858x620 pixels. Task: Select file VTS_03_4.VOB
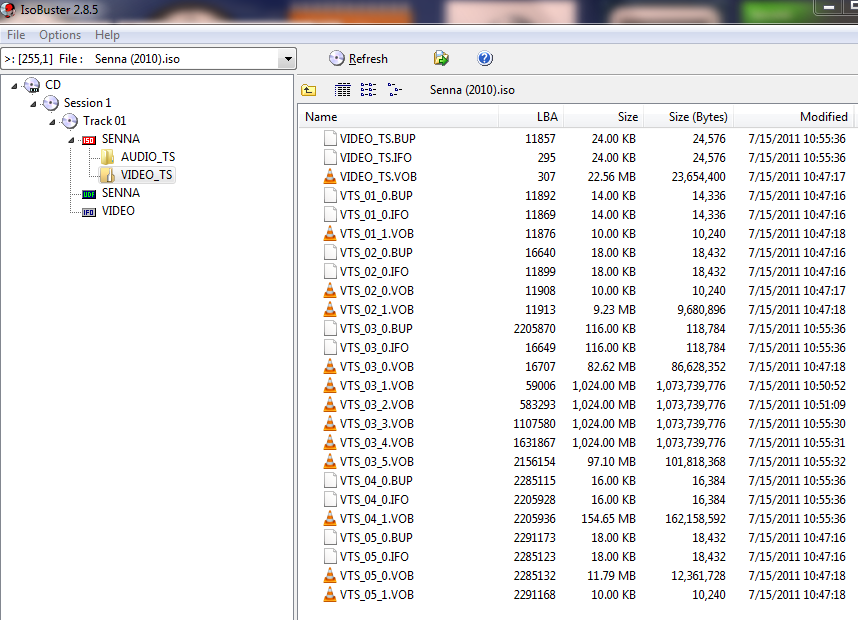coord(376,442)
